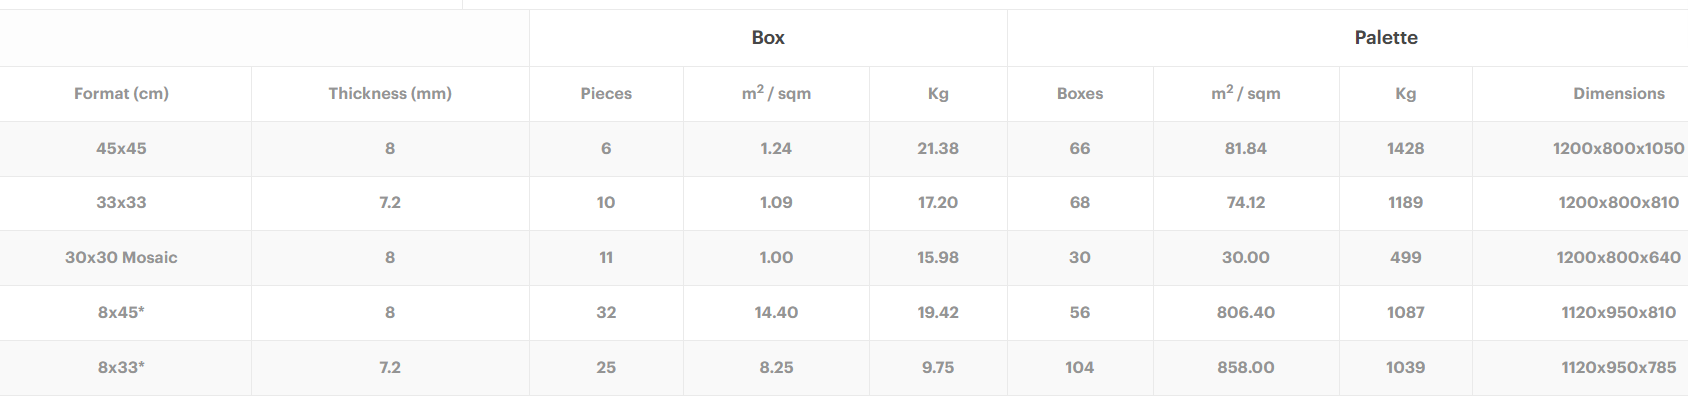Click the Palette group header

click(1386, 38)
